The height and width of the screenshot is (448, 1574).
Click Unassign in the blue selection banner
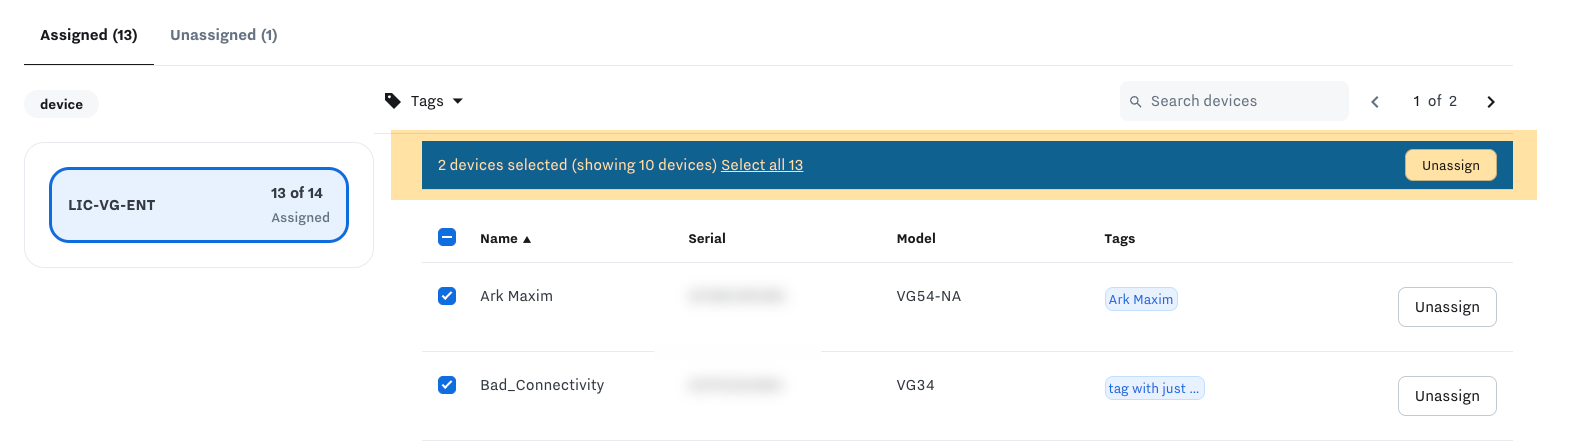pos(1451,165)
